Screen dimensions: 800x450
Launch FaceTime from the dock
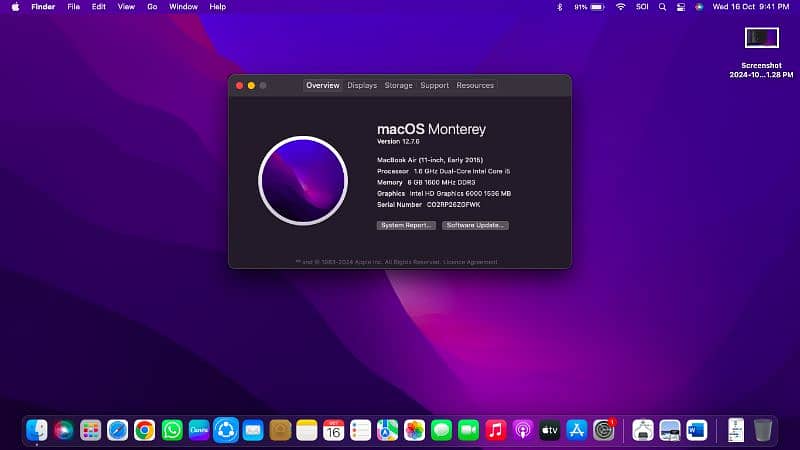(x=469, y=430)
